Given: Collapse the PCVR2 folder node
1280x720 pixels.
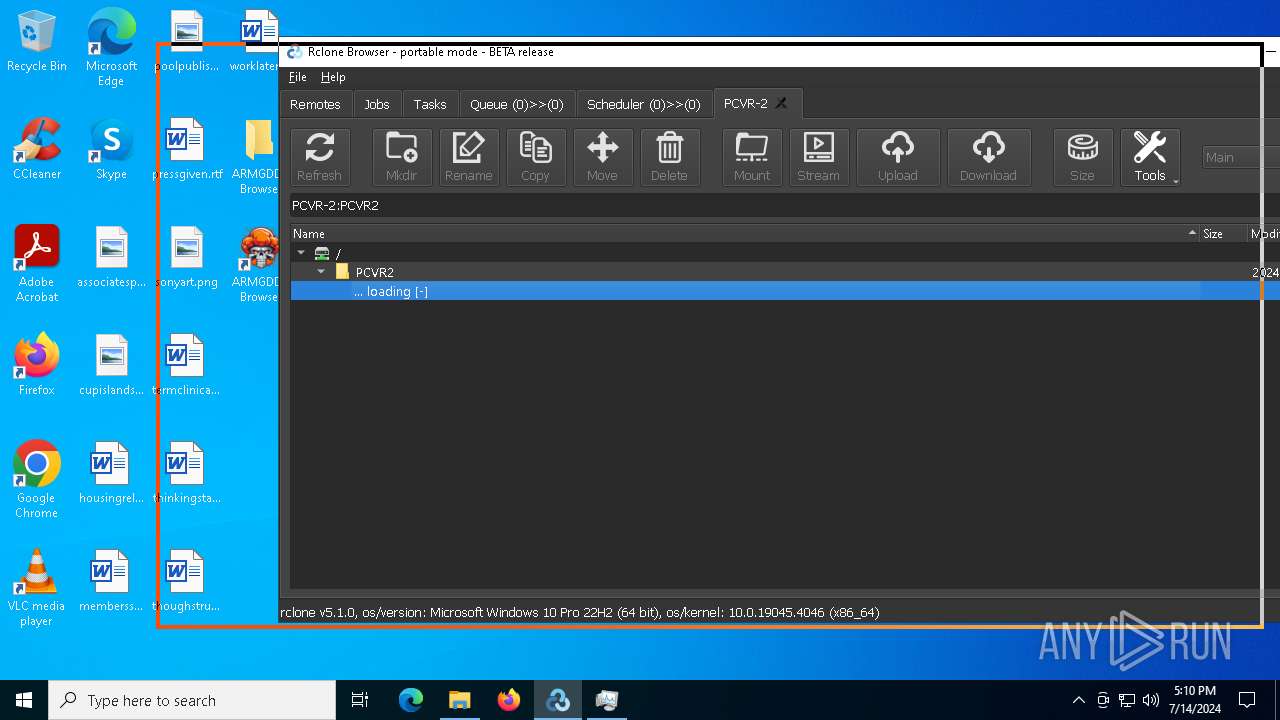Looking at the screenshot, I should tap(321, 272).
